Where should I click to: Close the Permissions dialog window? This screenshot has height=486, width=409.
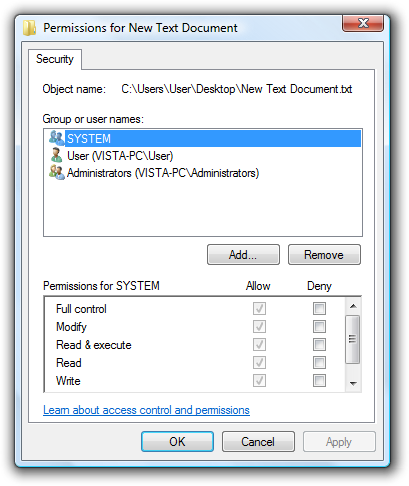coord(363,23)
